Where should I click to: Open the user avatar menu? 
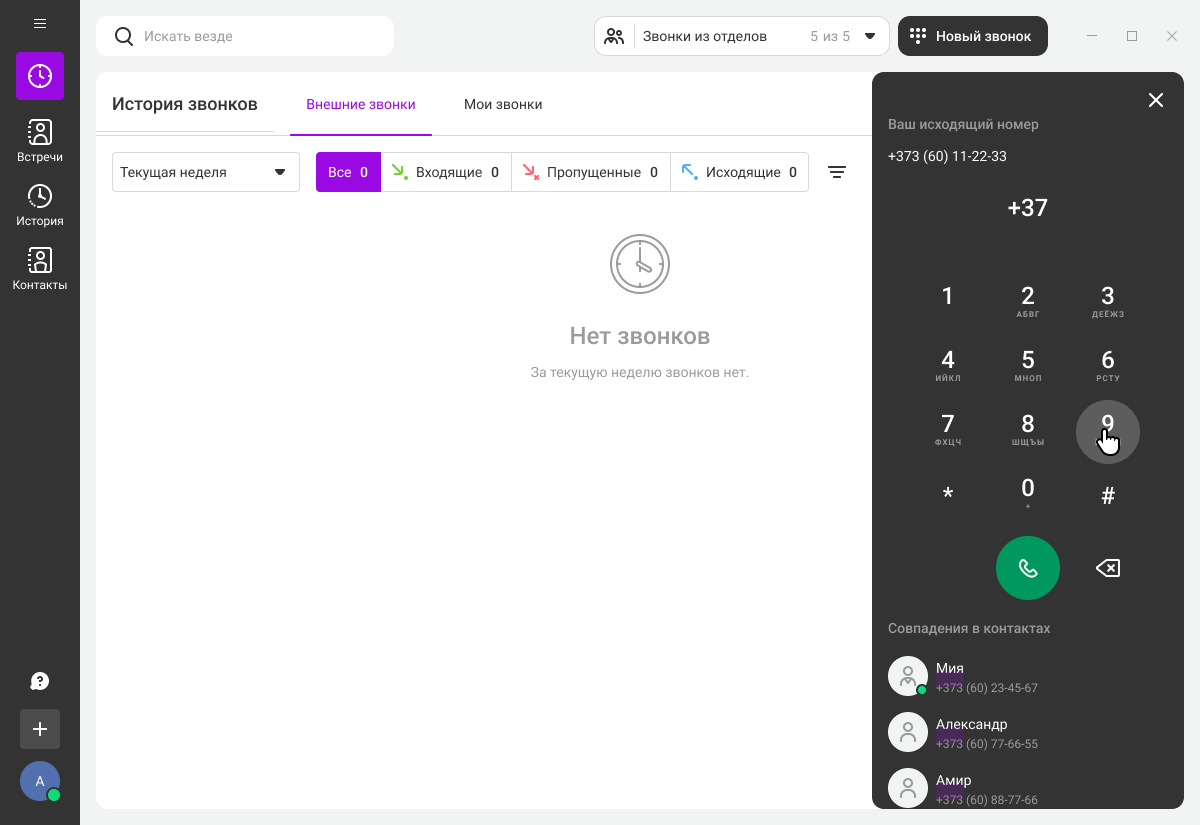(40, 781)
